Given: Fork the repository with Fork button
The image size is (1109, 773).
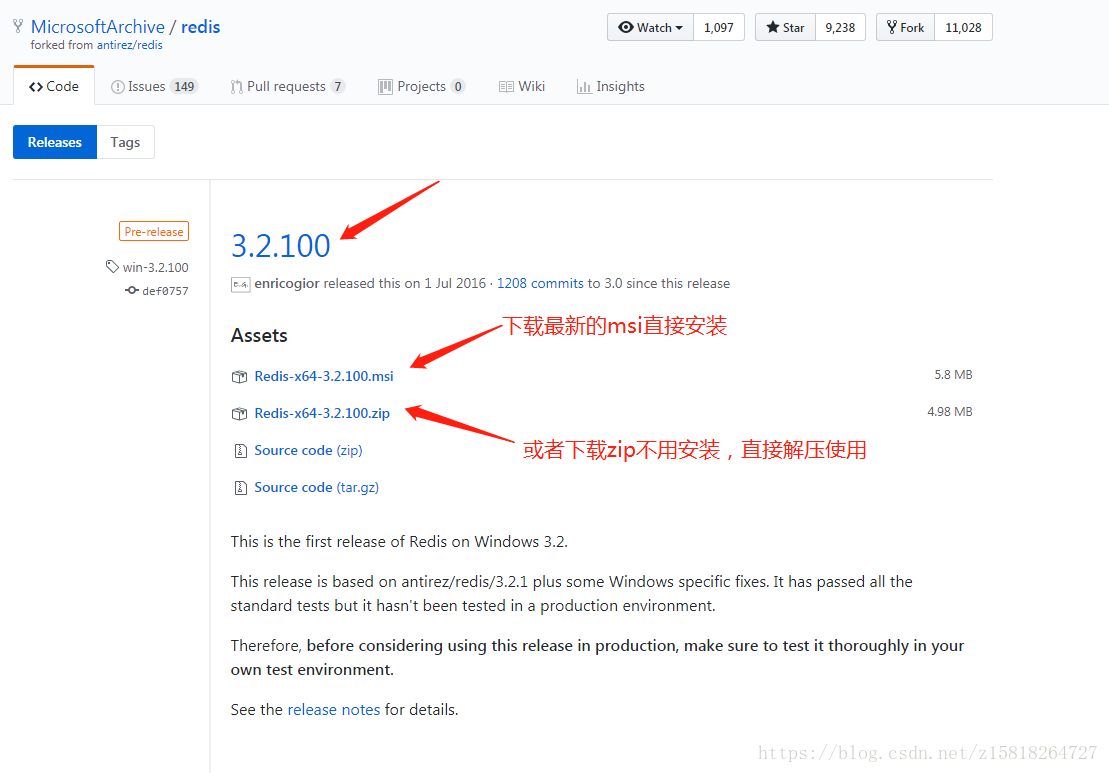Looking at the screenshot, I should [905, 28].
